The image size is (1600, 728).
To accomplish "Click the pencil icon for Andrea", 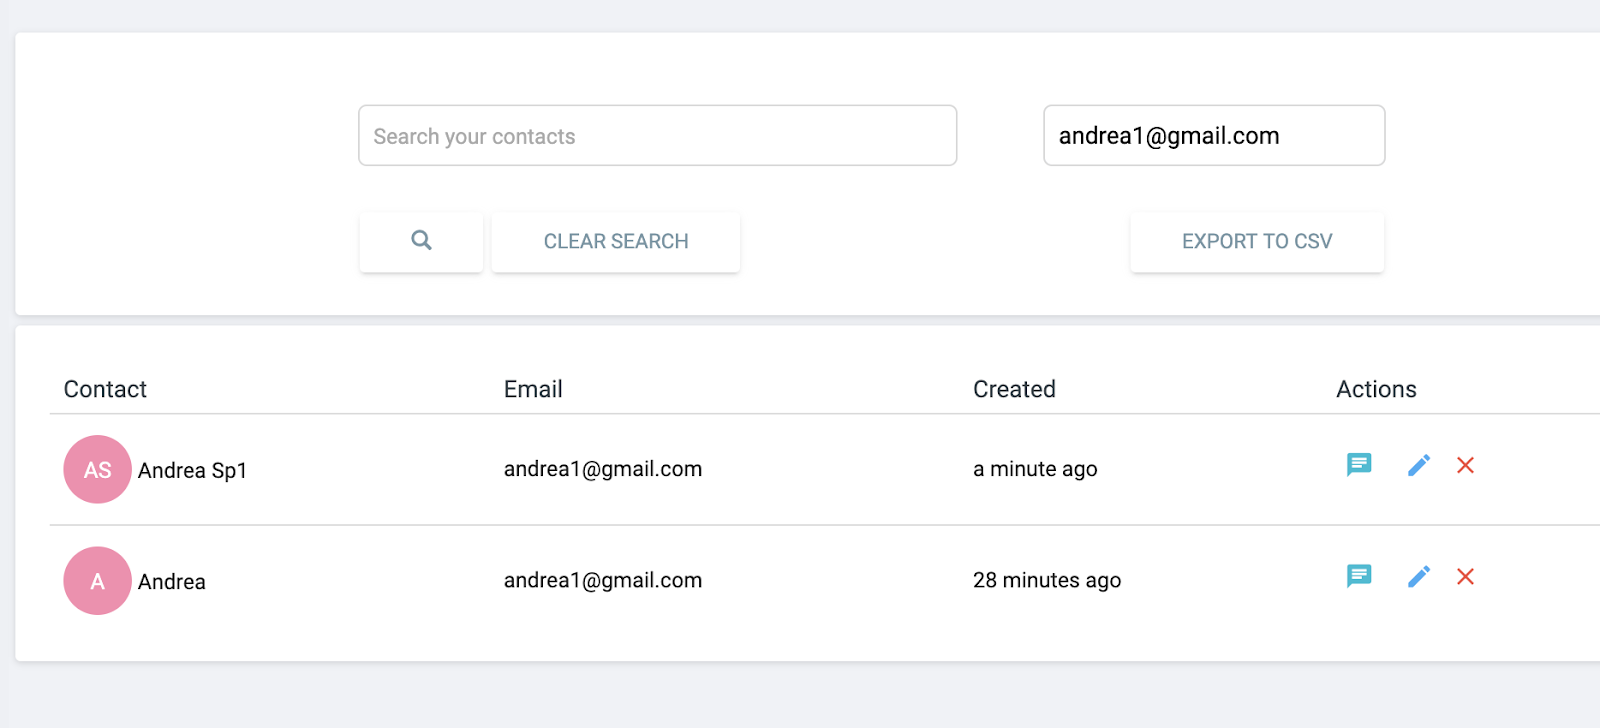I will [1419, 576].
